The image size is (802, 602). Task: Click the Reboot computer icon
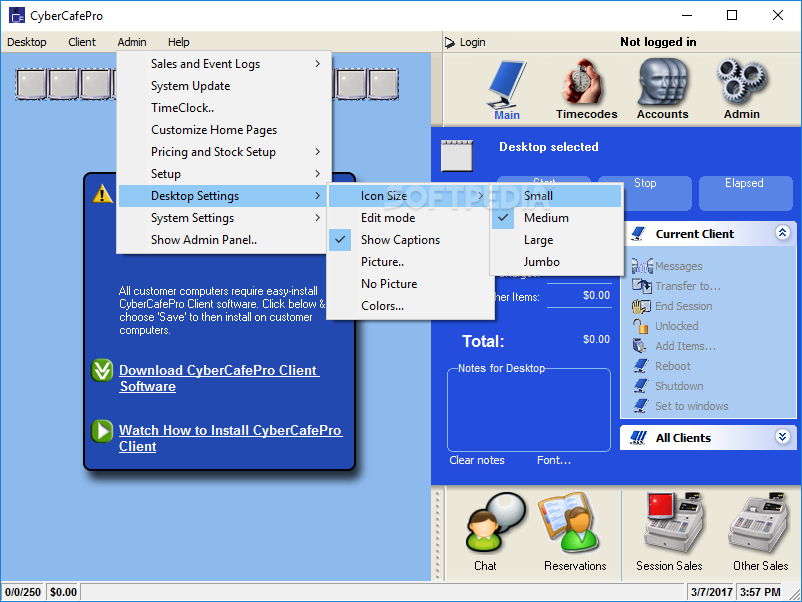click(641, 366)
